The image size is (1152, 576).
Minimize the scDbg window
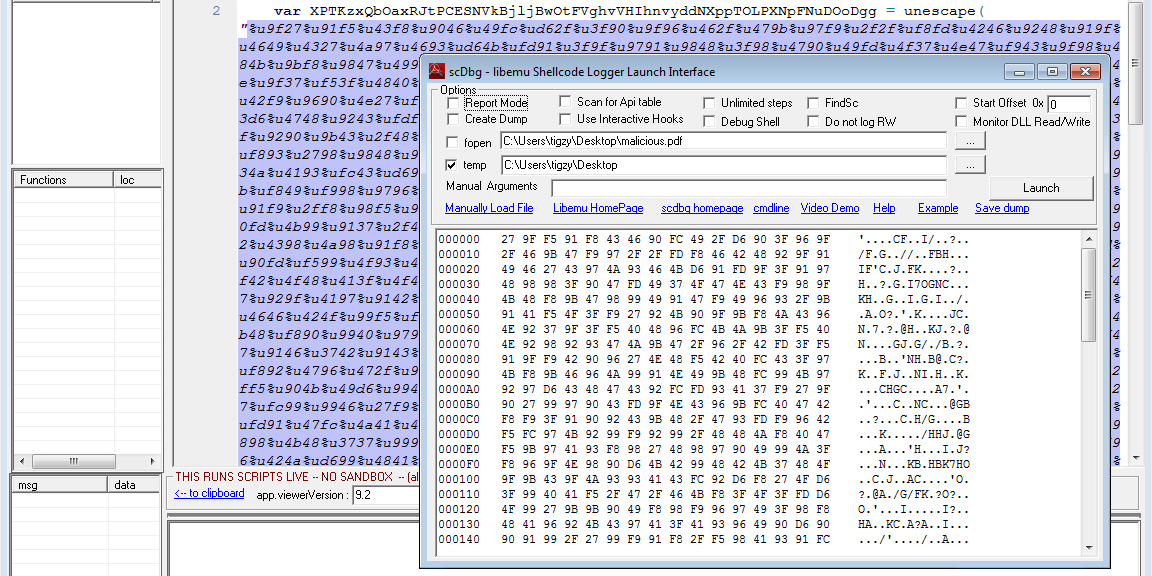click(x=1020, y=72)
